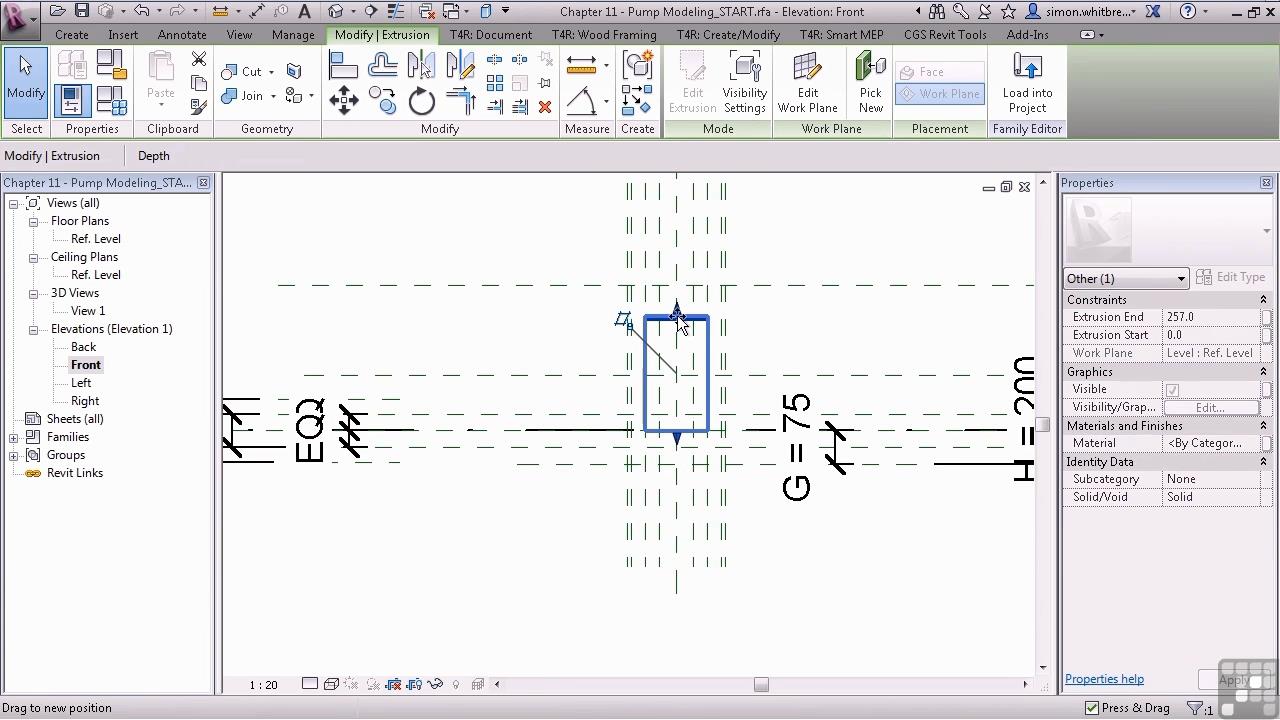1280x720 pixels.
Task: Open the Front elevation view
Action: 86,365
